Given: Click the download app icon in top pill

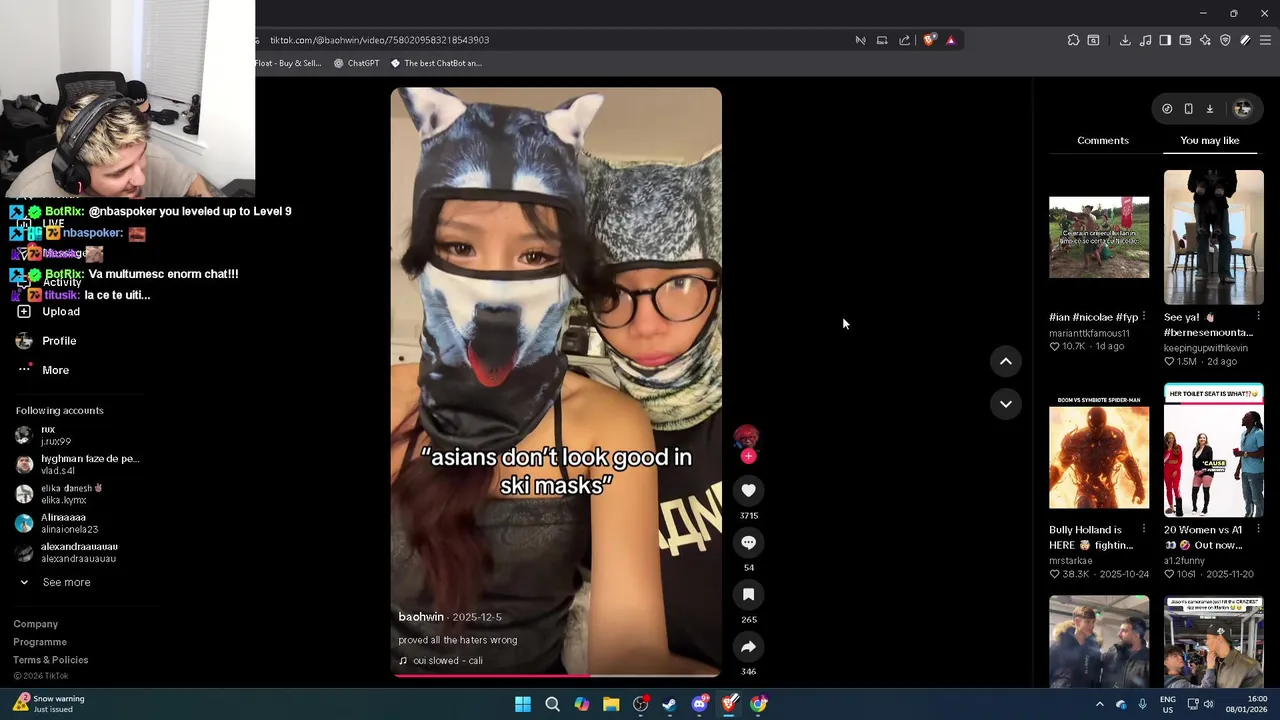Looking at the screenshot, I should [x=1209, y=109].
